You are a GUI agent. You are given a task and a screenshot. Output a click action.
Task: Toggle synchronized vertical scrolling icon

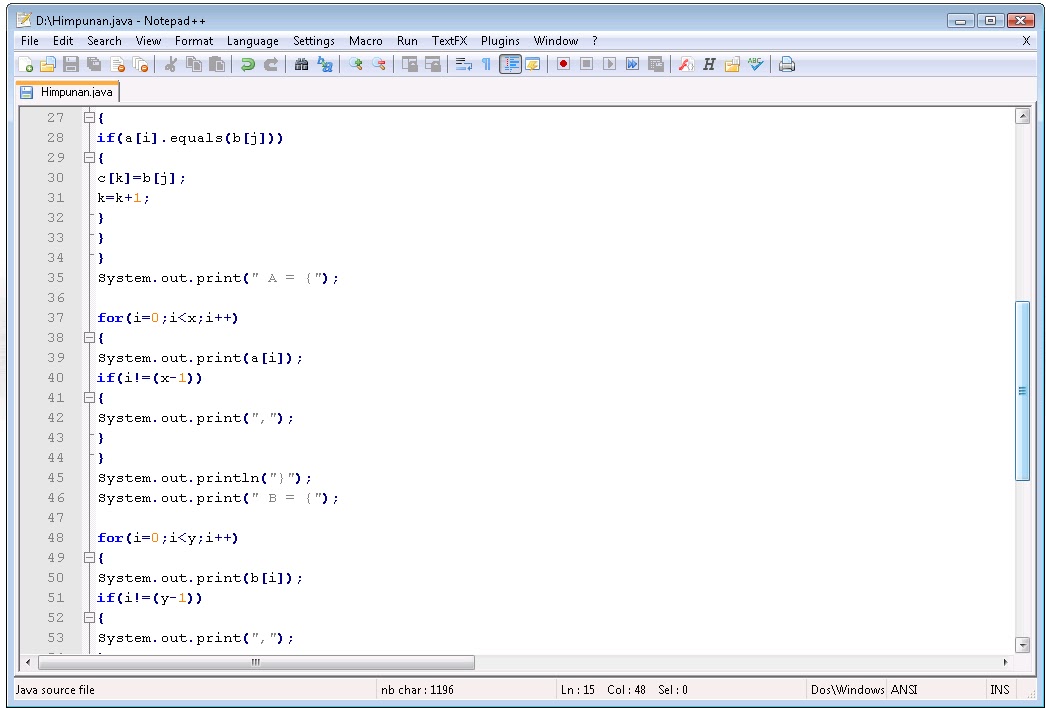(x=410, y=64)
